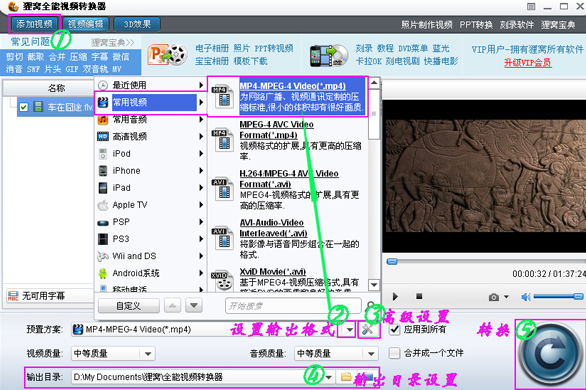Open the 3D效果 settings
Viewport: 586px width, 390px height.
point(137,24)
